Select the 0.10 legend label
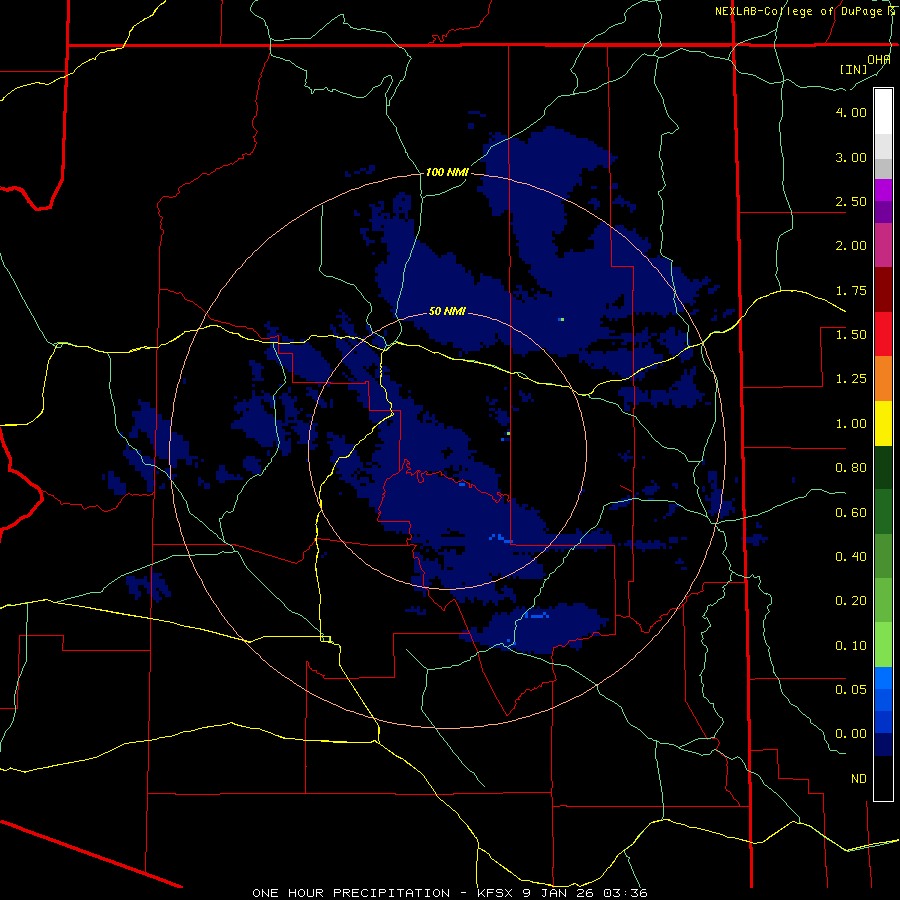Image resolution: width=900 pixels, height=900 pixels. [x=851, y=646]
